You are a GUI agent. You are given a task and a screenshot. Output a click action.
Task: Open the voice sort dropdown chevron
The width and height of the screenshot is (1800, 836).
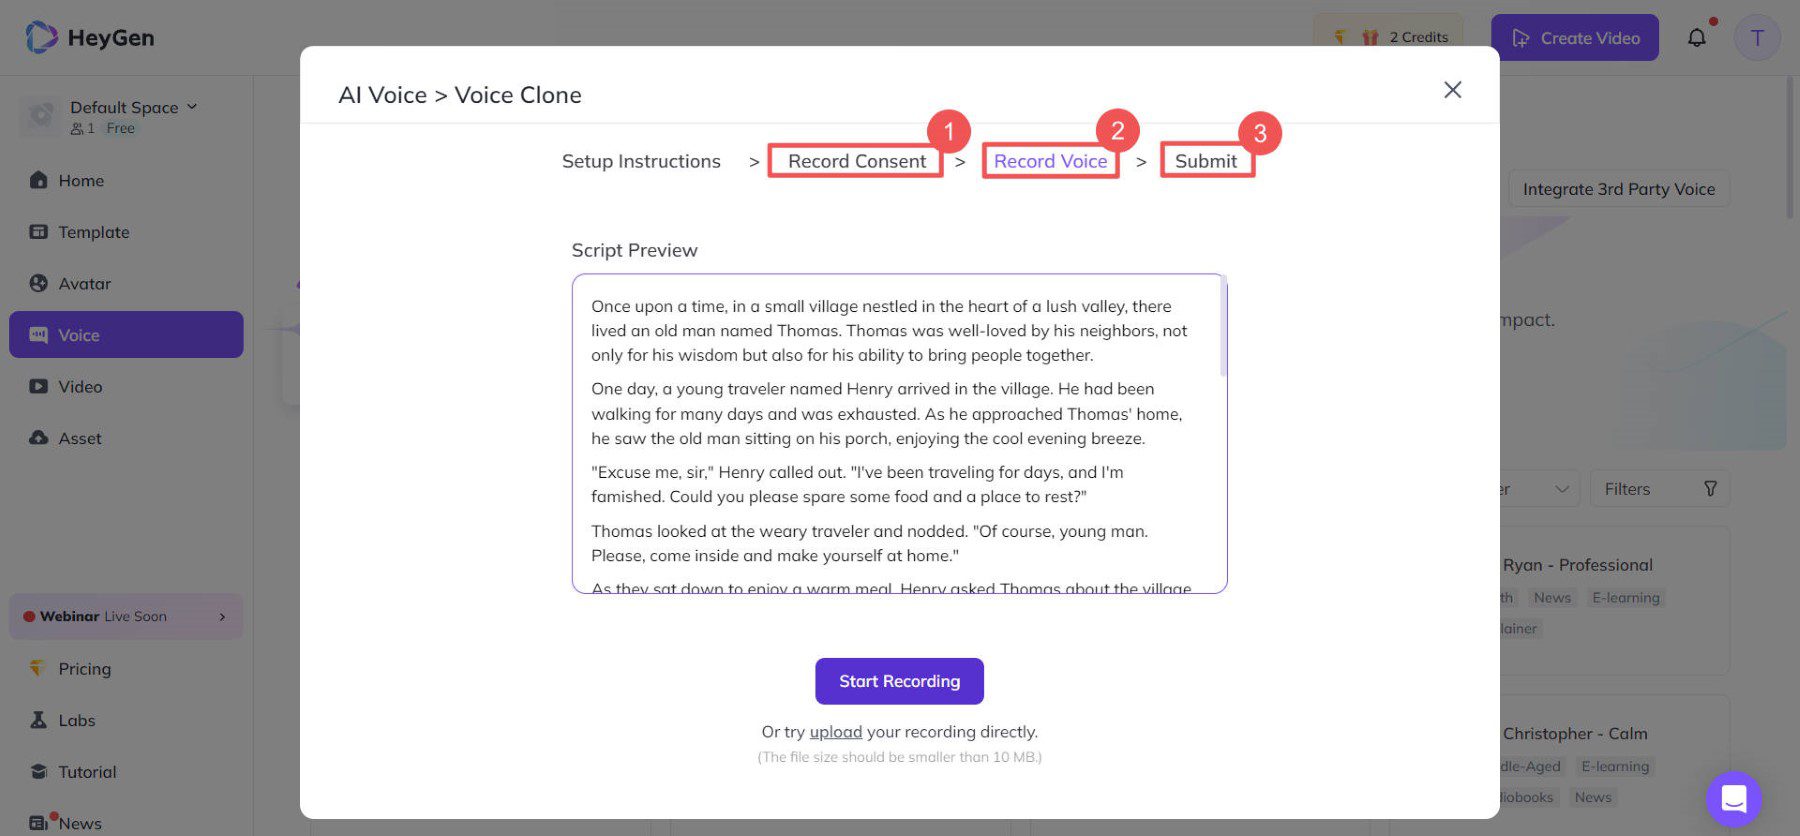pyautogui.click(x=1561, y=489)
